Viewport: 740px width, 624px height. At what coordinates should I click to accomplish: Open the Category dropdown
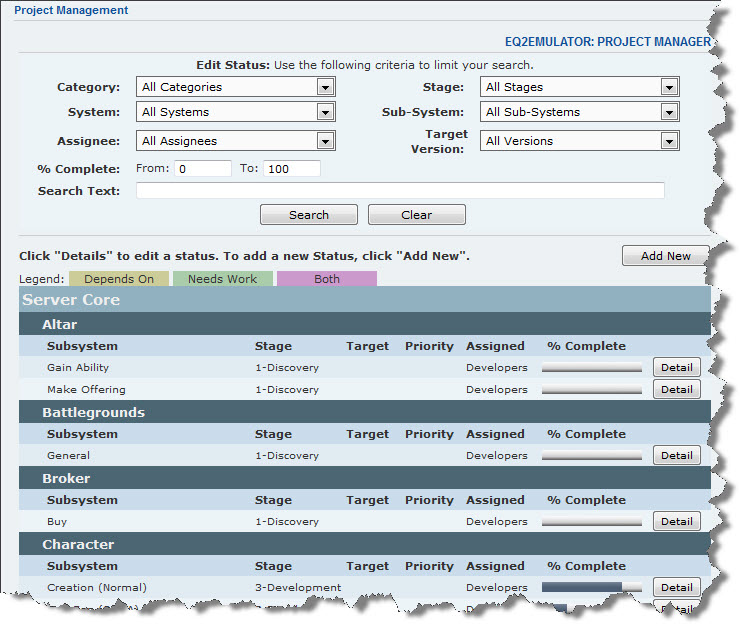click(236, 87)
